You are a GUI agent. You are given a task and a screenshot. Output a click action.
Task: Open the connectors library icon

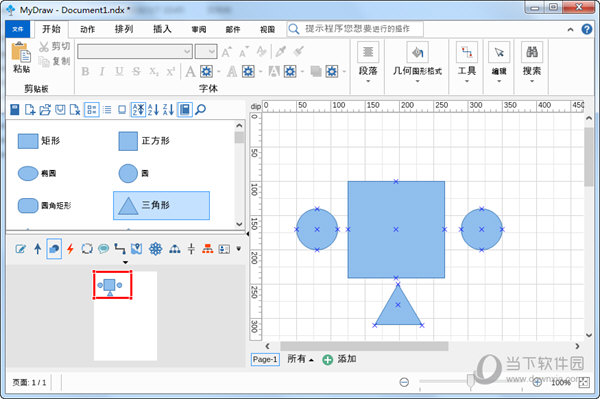[120, 249]
